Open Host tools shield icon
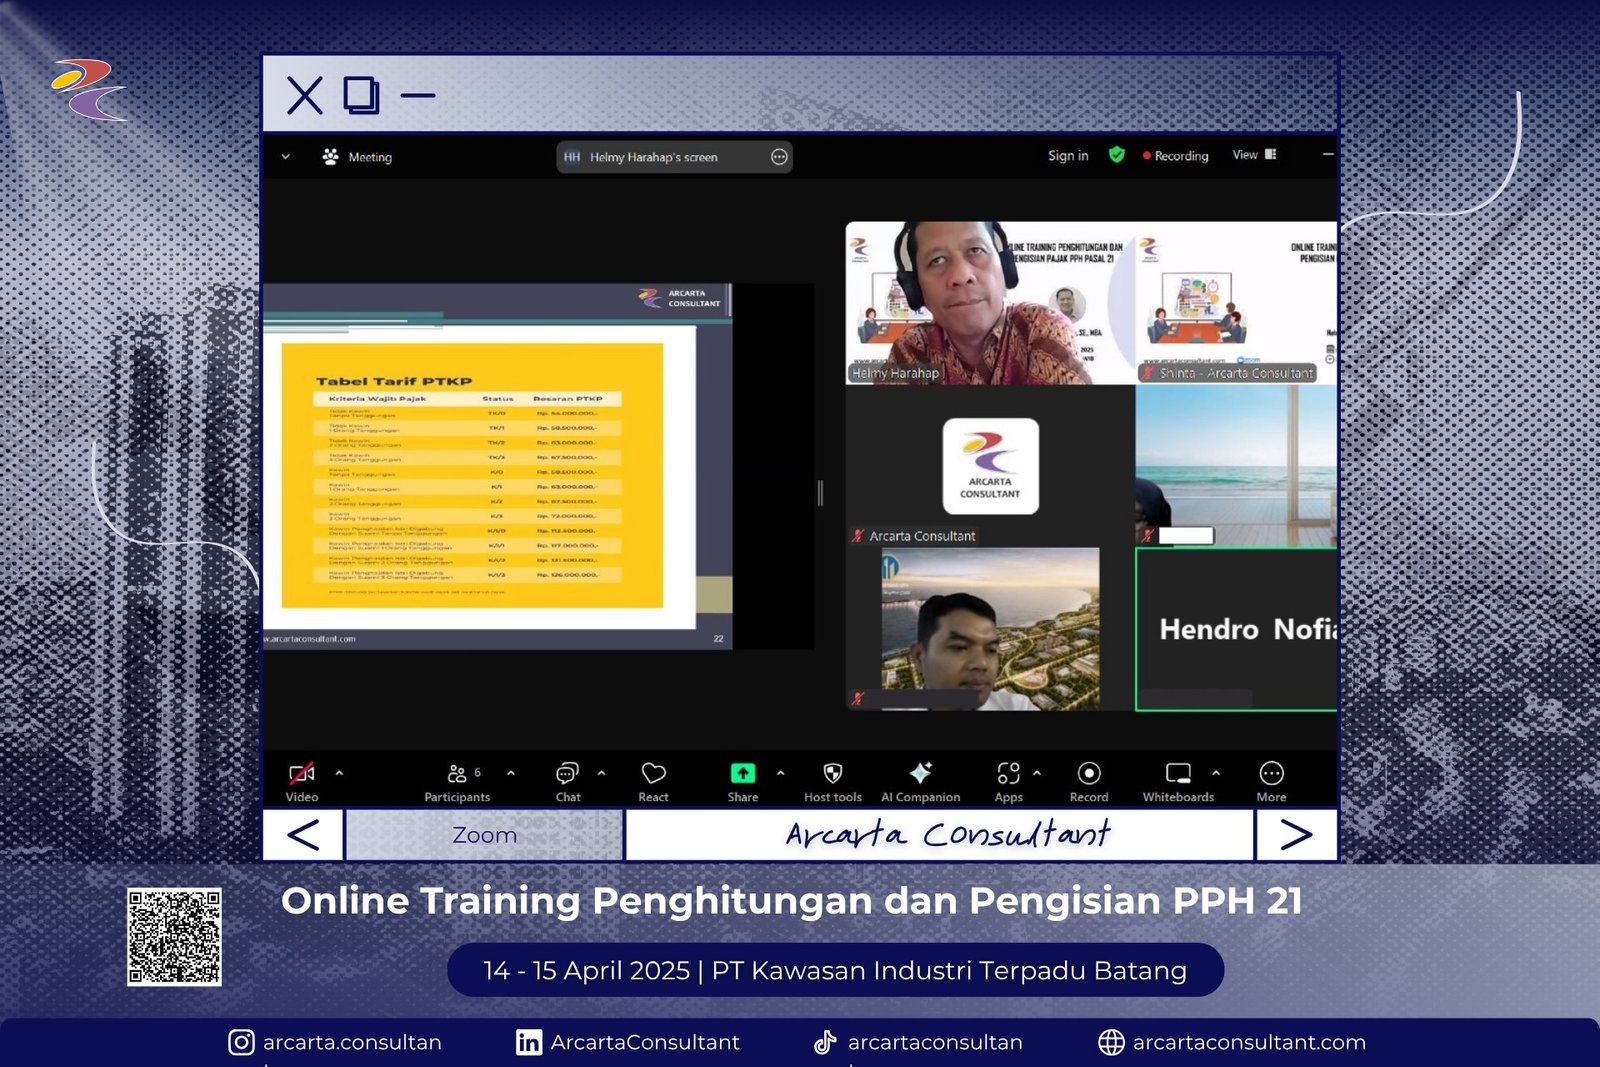The image size is (1600, 1067). (832, 774)
